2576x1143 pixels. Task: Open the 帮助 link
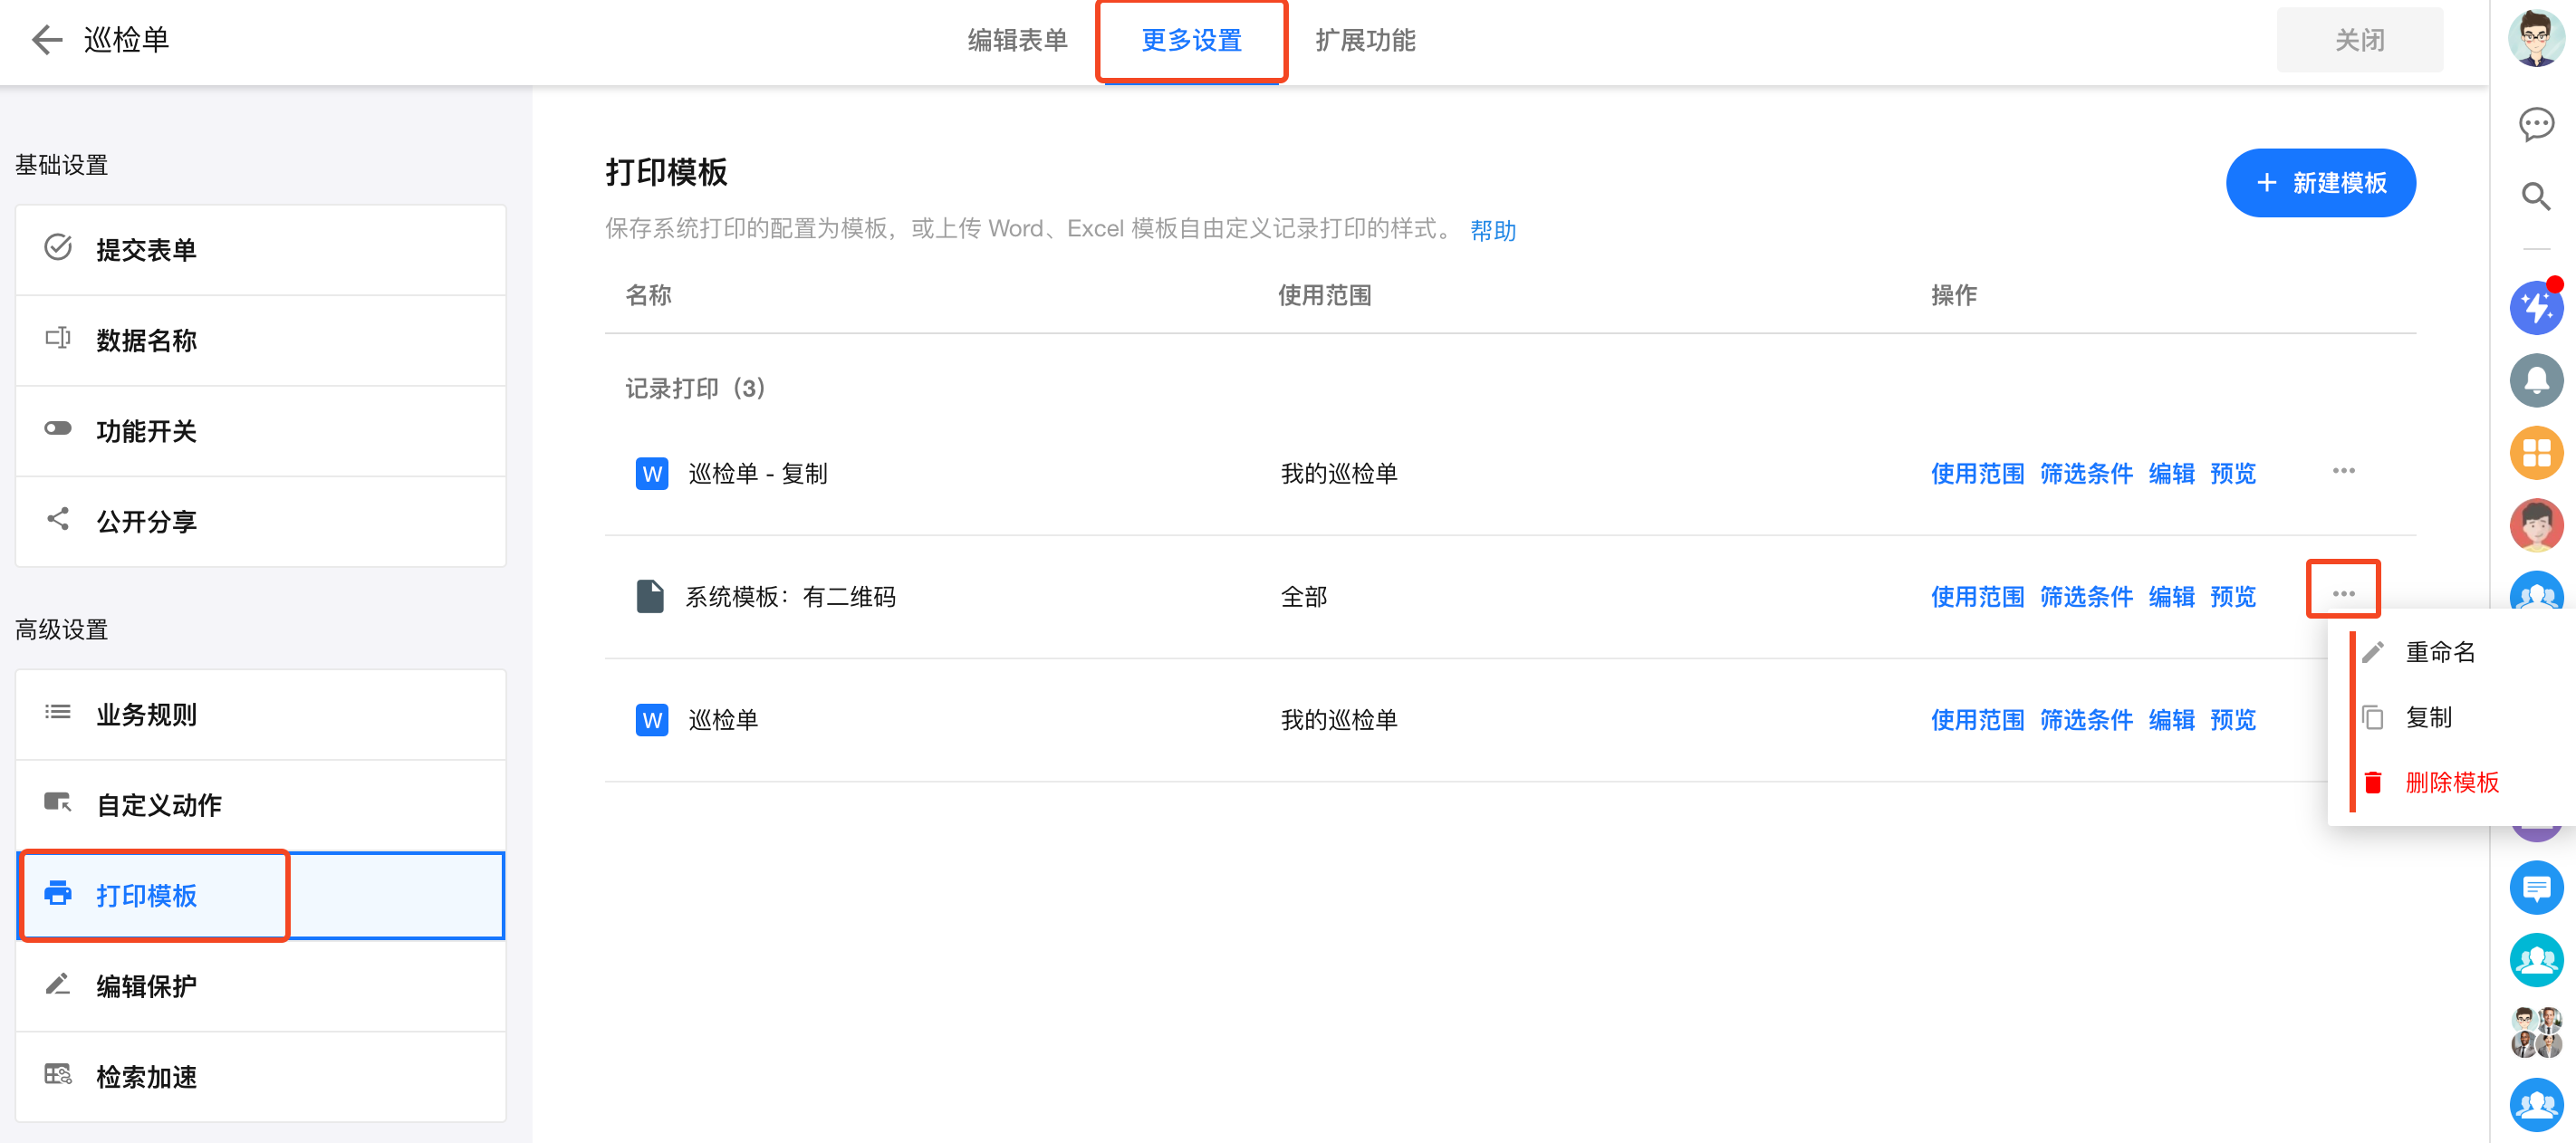tap(1492, 231)
